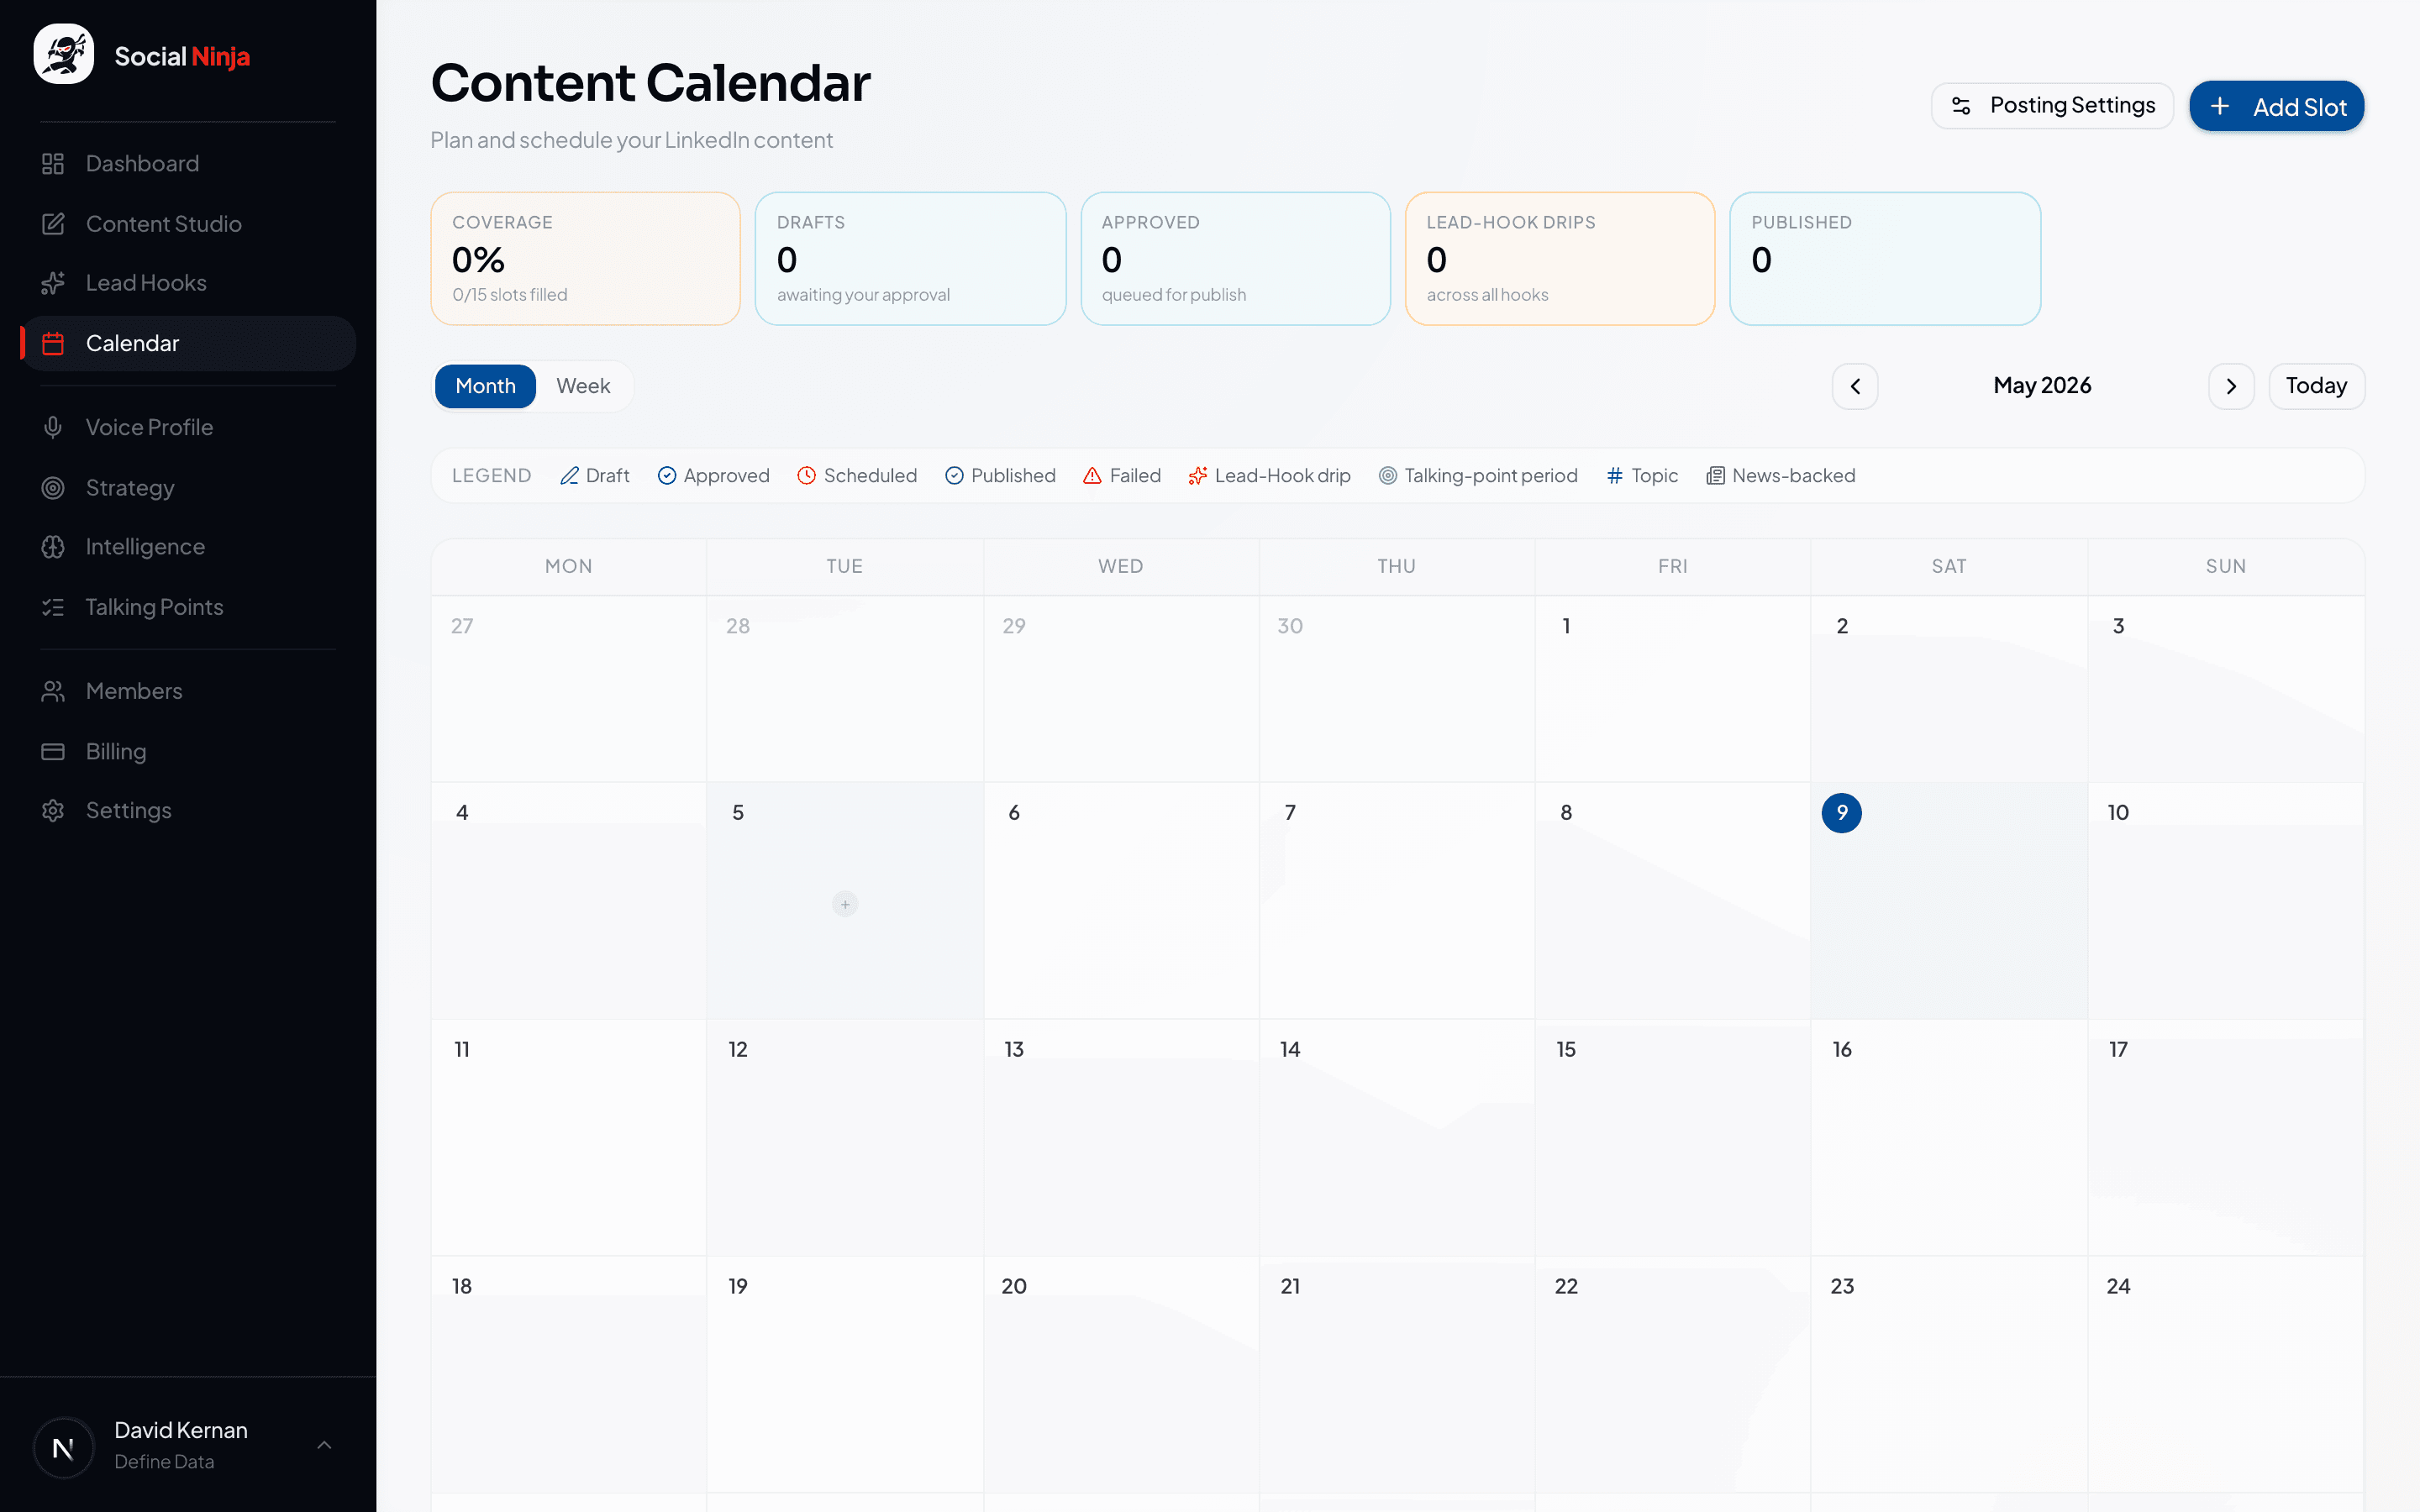Click the Approved check legend icon
This screenshot has width=2420, height=1512.
(x=667, y=476)
